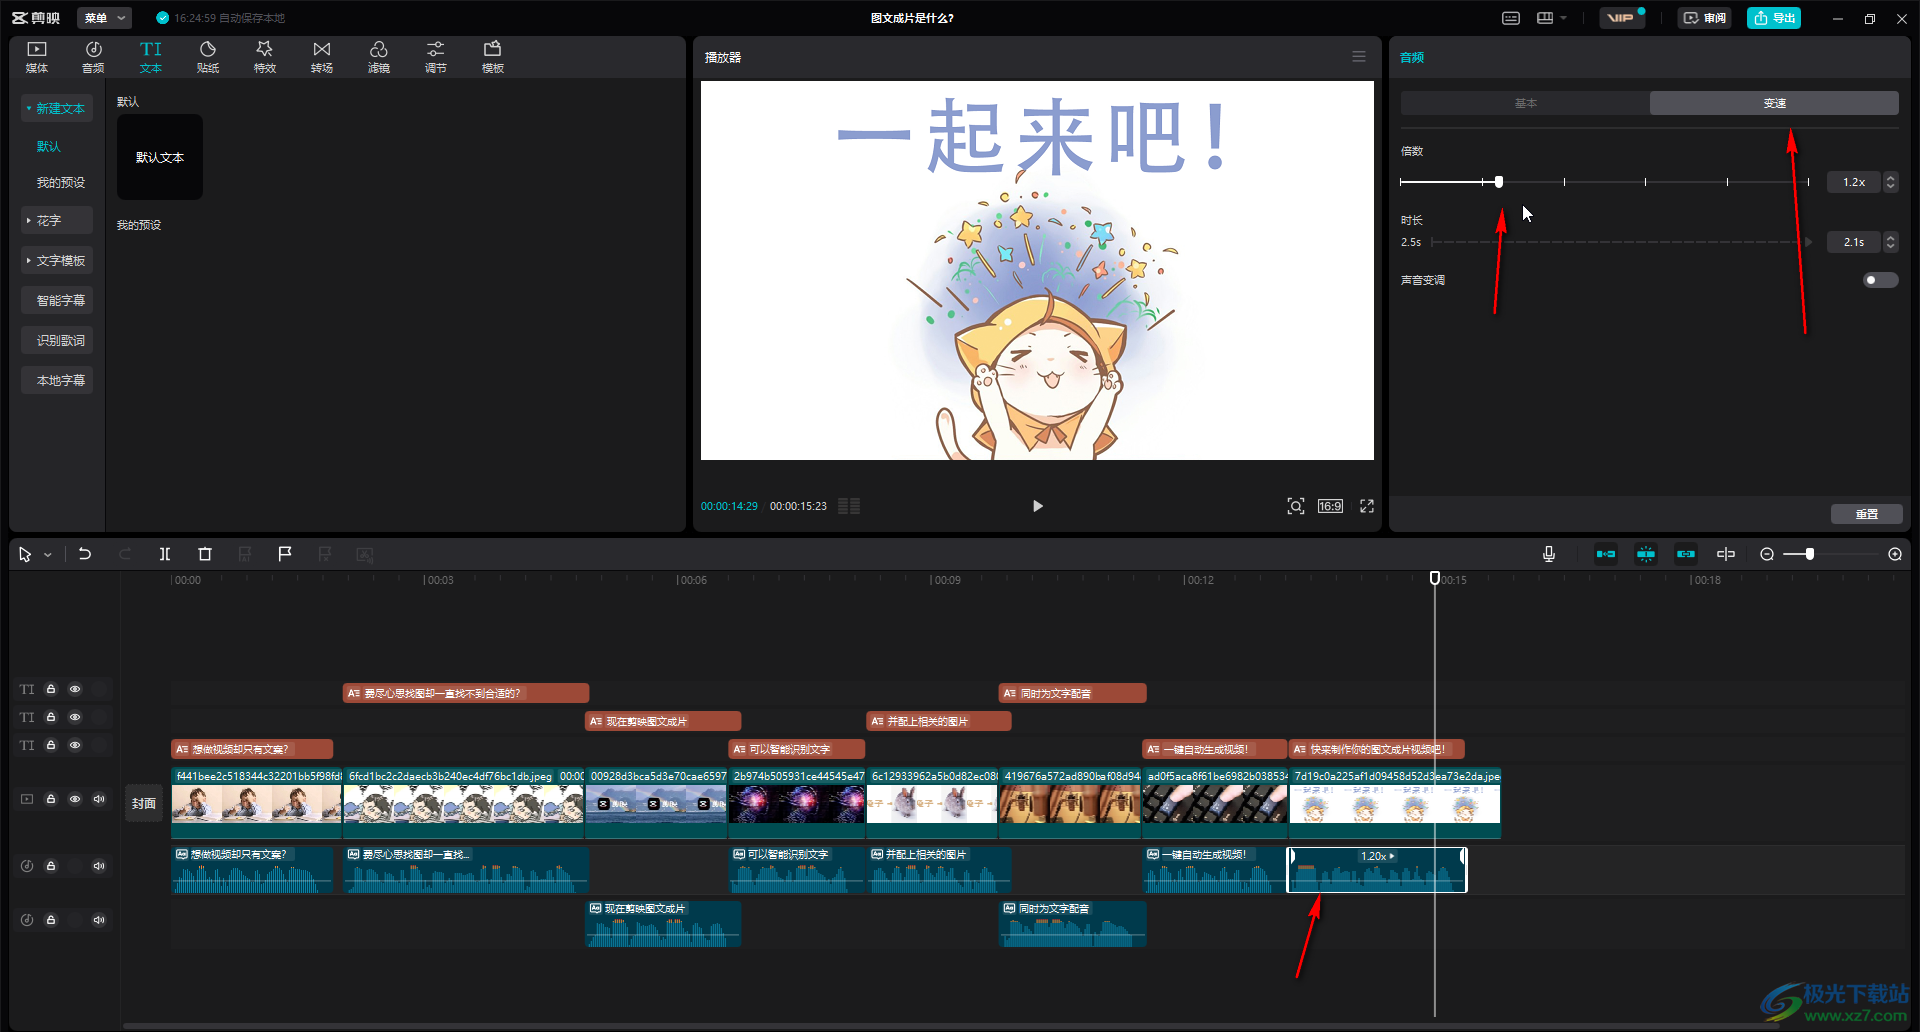Viewport: 1920px width, 1032px height.
Task: Open the layout dropdown in title bar
Action: coord(1552,18)
